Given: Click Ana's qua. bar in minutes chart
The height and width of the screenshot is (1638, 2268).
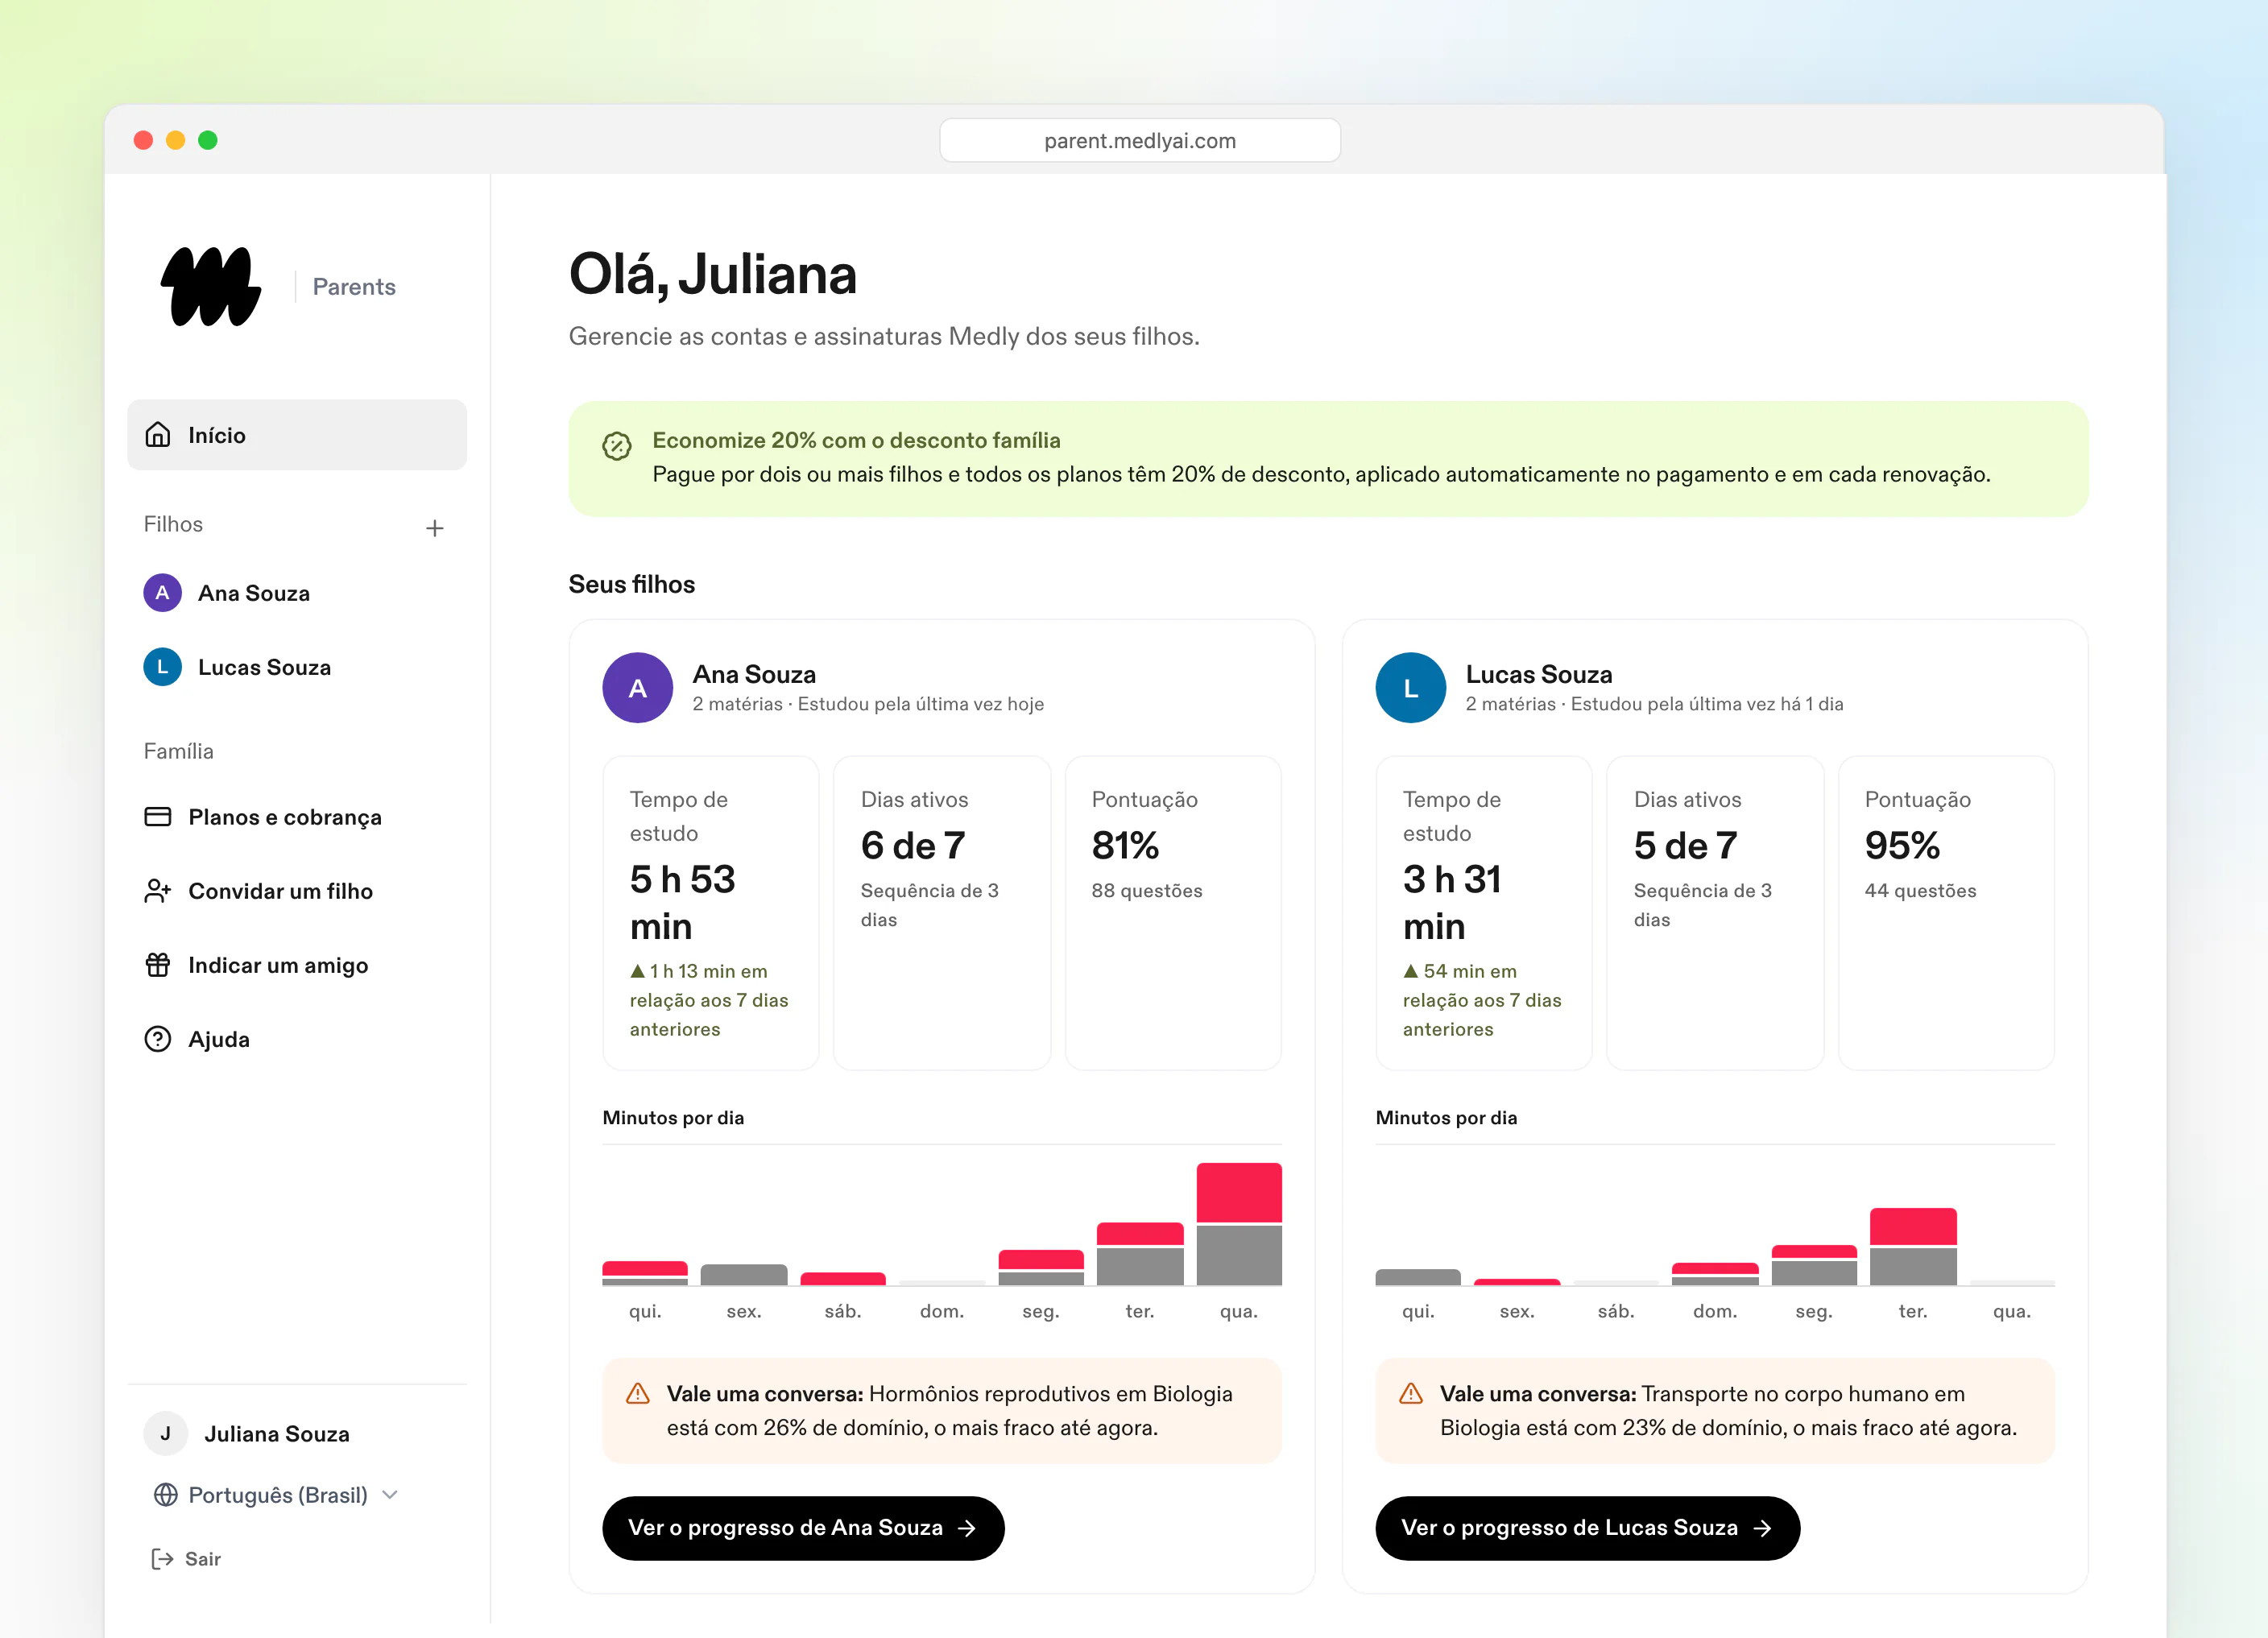Looking at the screenshot, I should pos(1239,1224).
